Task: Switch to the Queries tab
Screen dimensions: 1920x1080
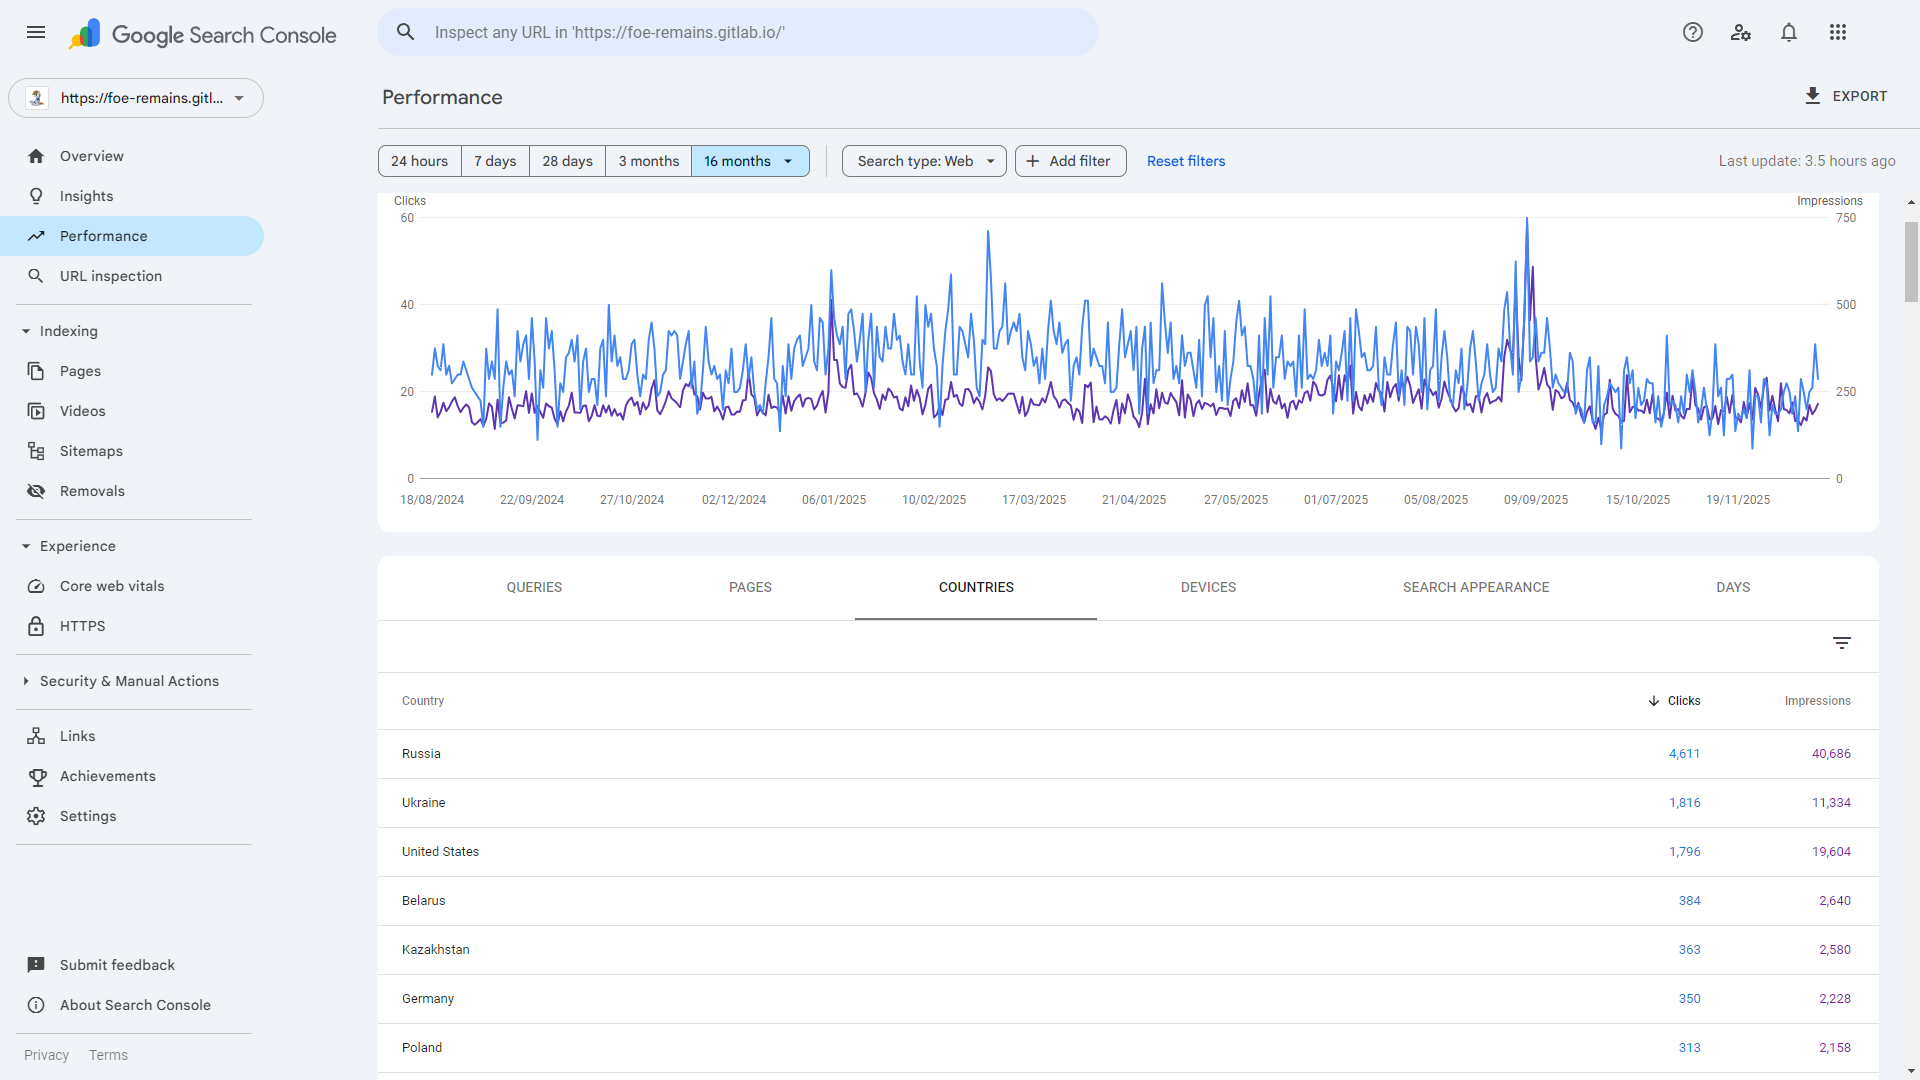Action: [534, 587]
